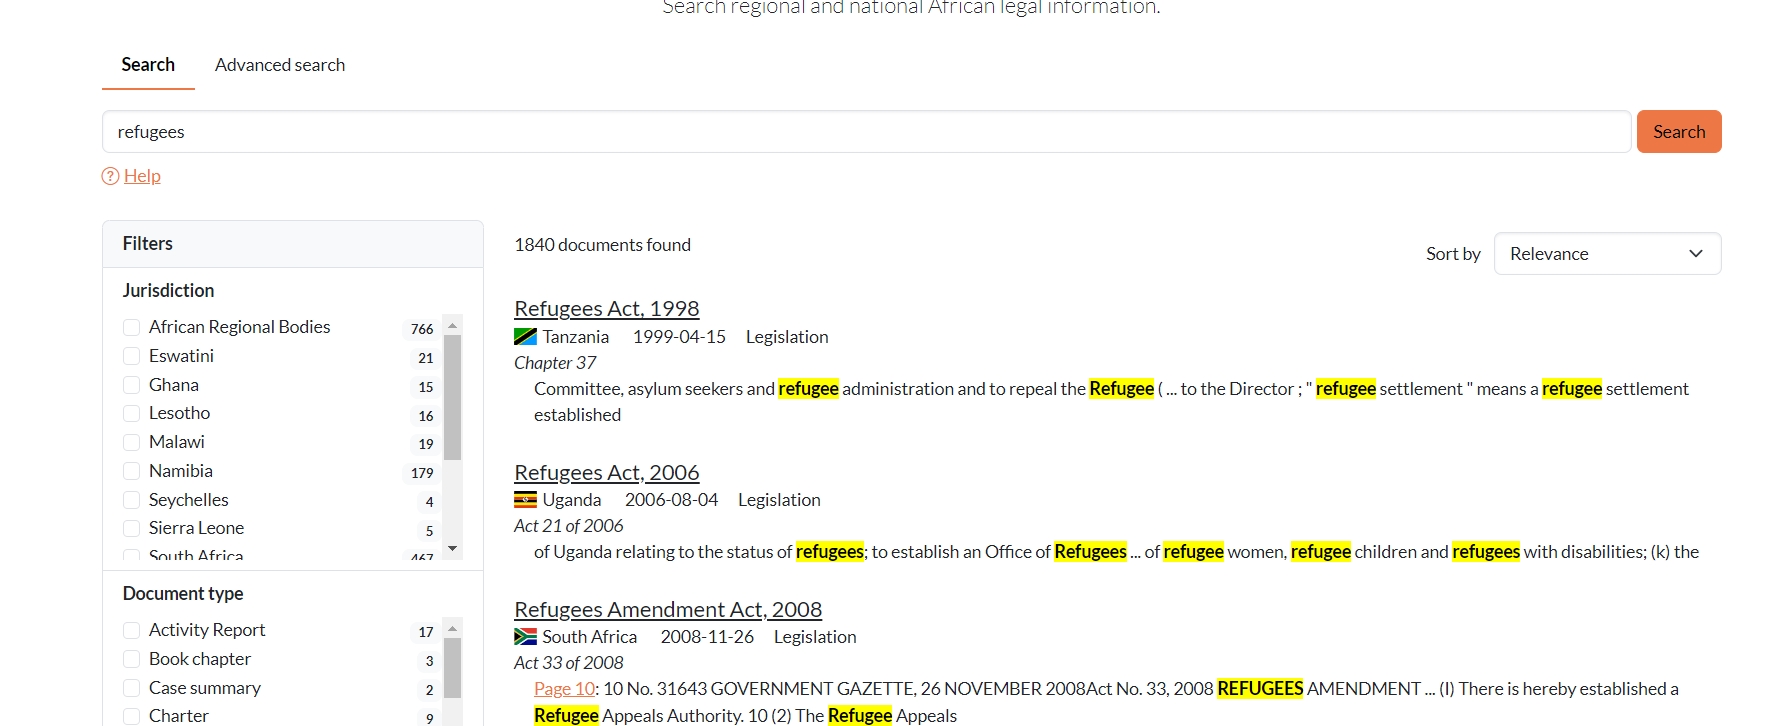Select the Case summary checkbox
1778x726 pixels.
(131, 688)
